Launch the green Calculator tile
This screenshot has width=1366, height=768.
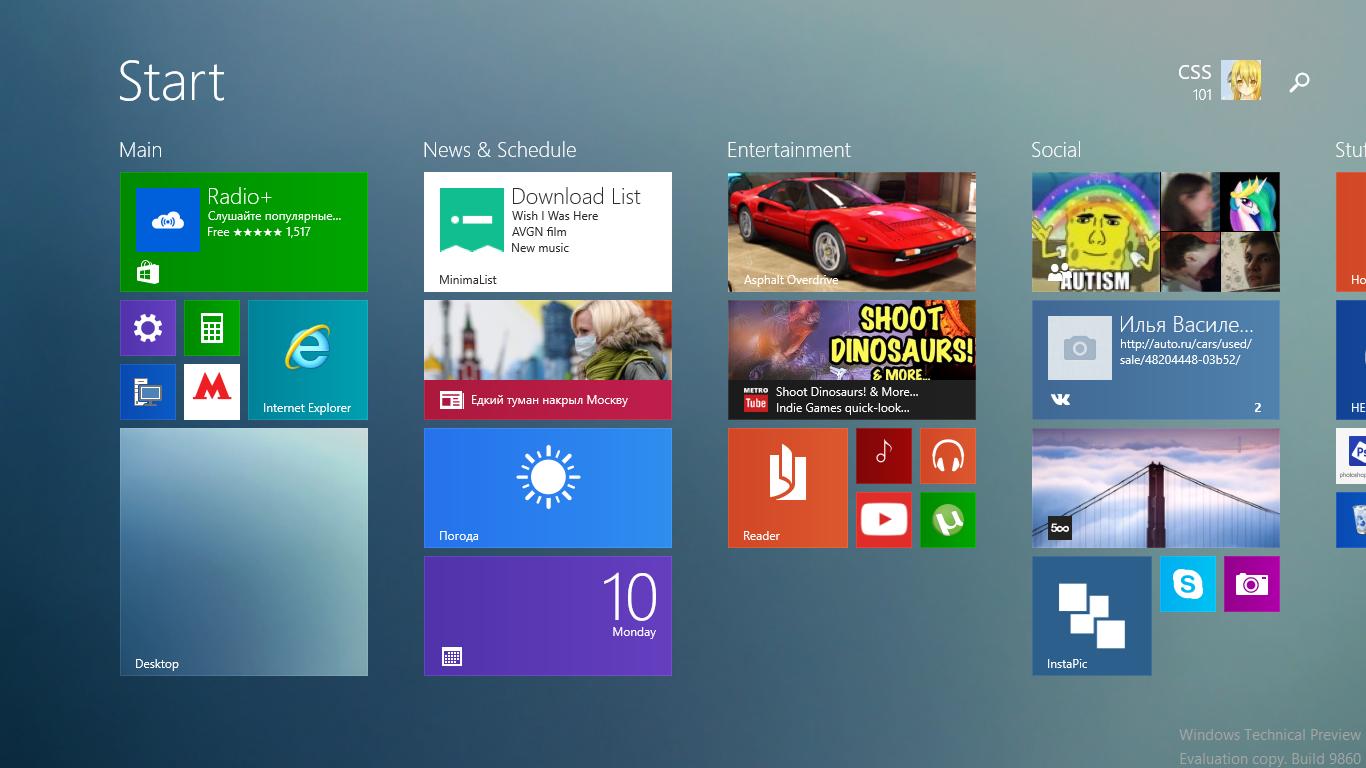coord(212,328)
